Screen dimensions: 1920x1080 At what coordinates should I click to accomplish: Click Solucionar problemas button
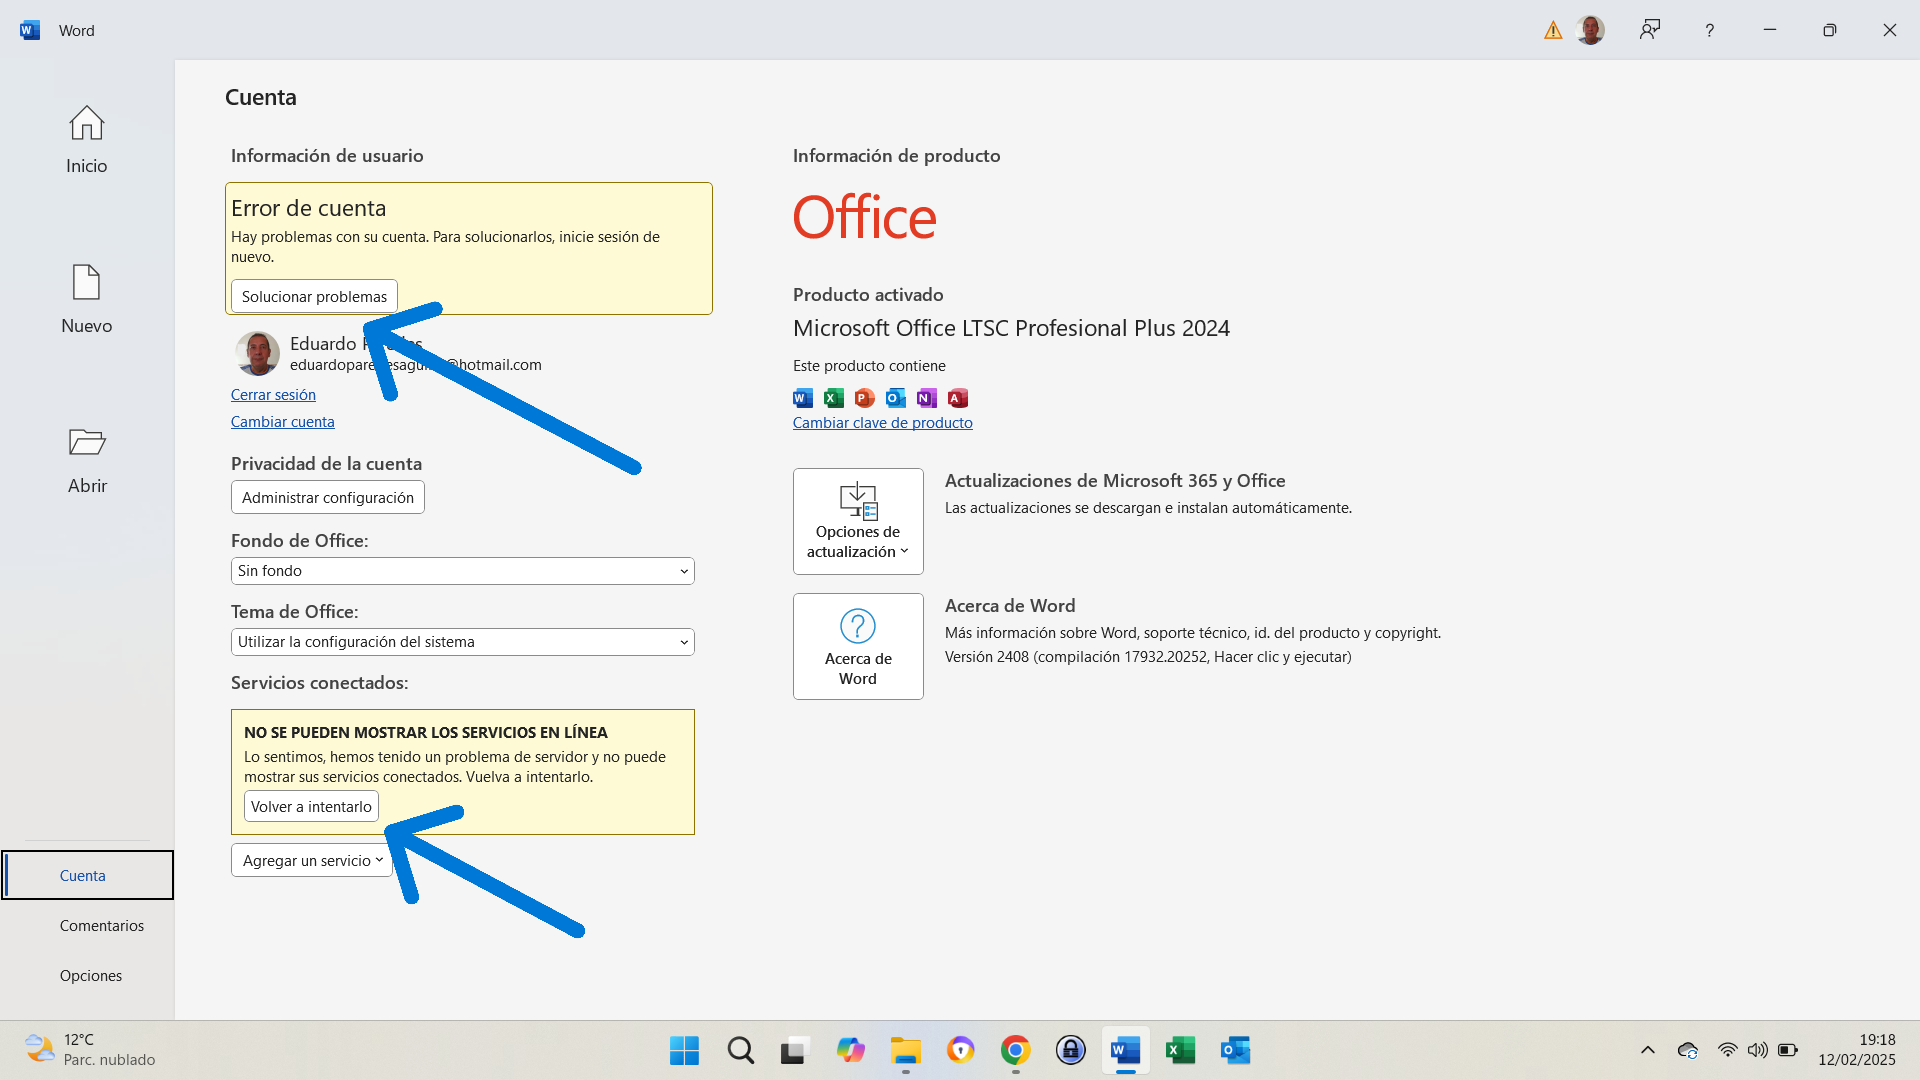[314, 296]
